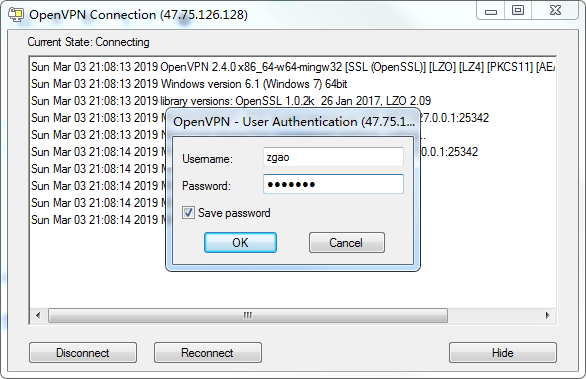Hide the connection log window
Viewport: 586px width, 379px height.
(503, 352)
